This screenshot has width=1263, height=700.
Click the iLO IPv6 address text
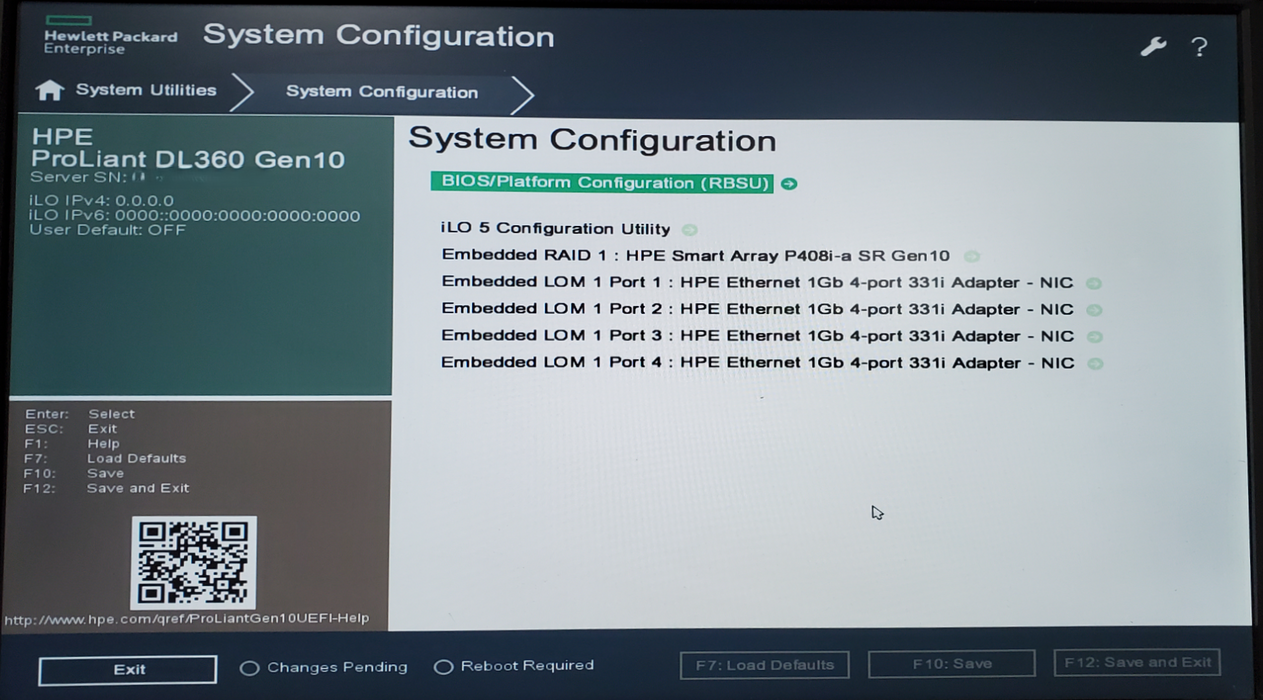(x=195, y=216)
